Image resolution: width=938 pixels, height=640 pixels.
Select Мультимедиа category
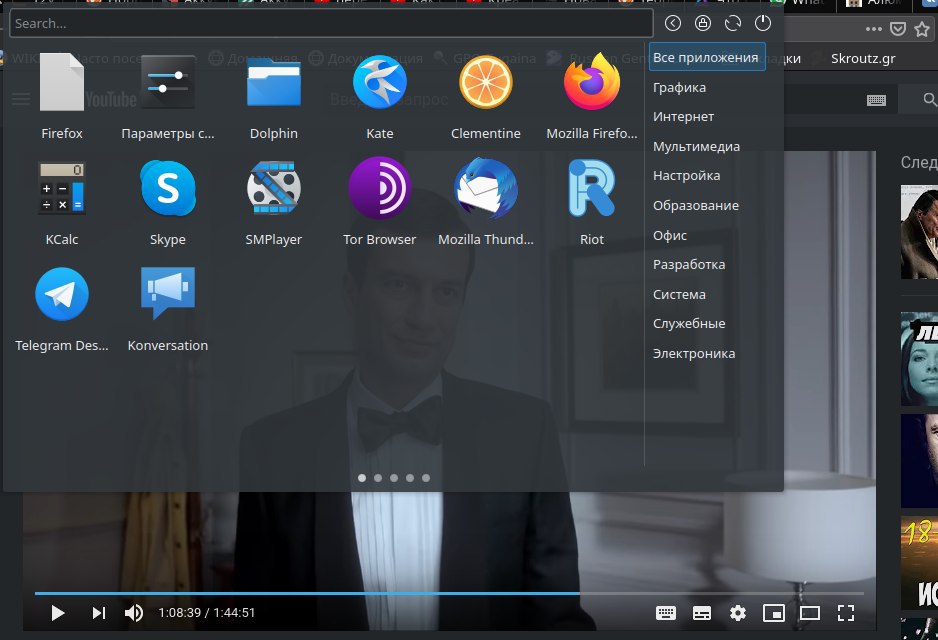(x=696, y=147)
